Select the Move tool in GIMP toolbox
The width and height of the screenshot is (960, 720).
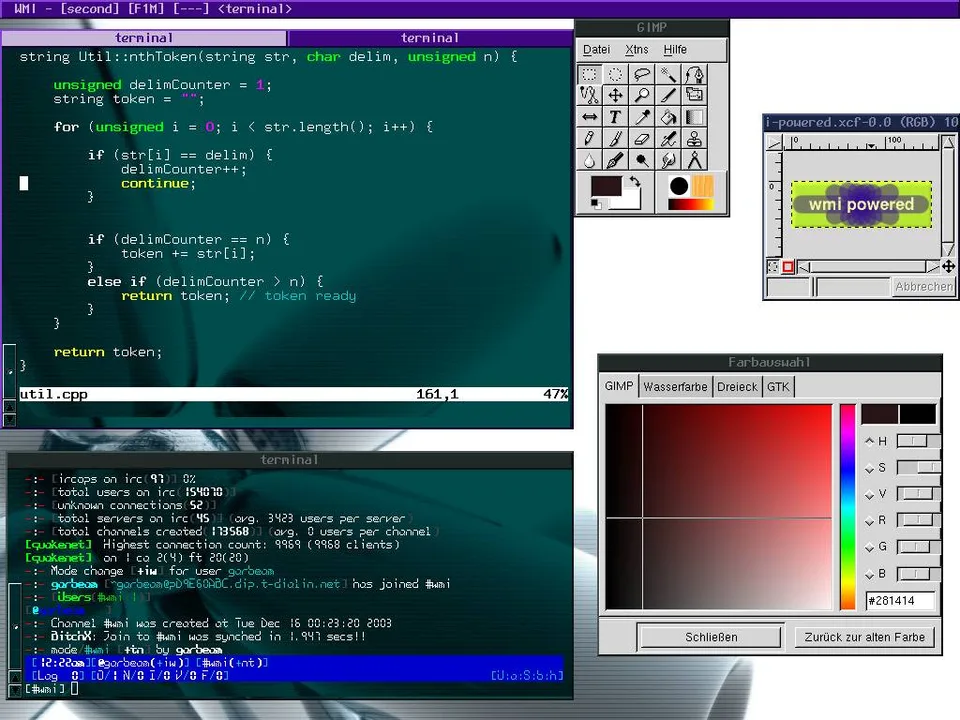pyautogui.click(x=615, y=96)
